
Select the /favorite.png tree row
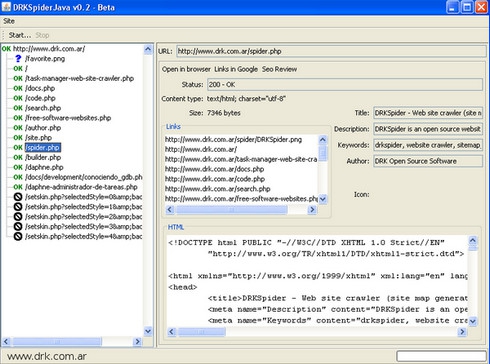[45, 59]
